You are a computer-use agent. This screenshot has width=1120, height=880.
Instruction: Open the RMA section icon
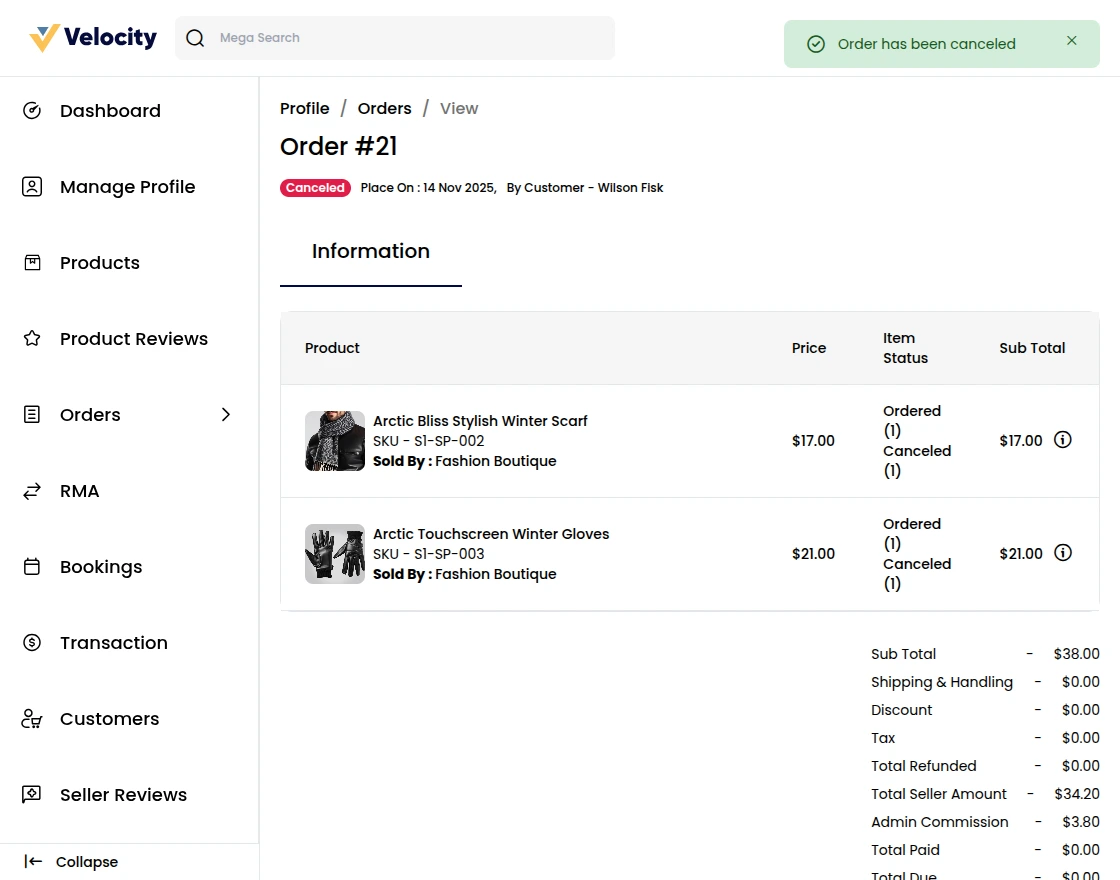[32, 490]
